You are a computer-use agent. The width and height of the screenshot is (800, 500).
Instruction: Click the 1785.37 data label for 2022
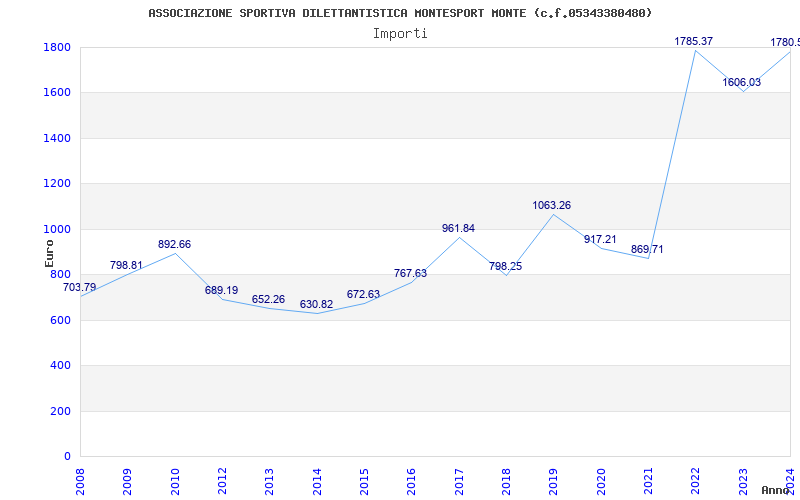pos(694,42)
